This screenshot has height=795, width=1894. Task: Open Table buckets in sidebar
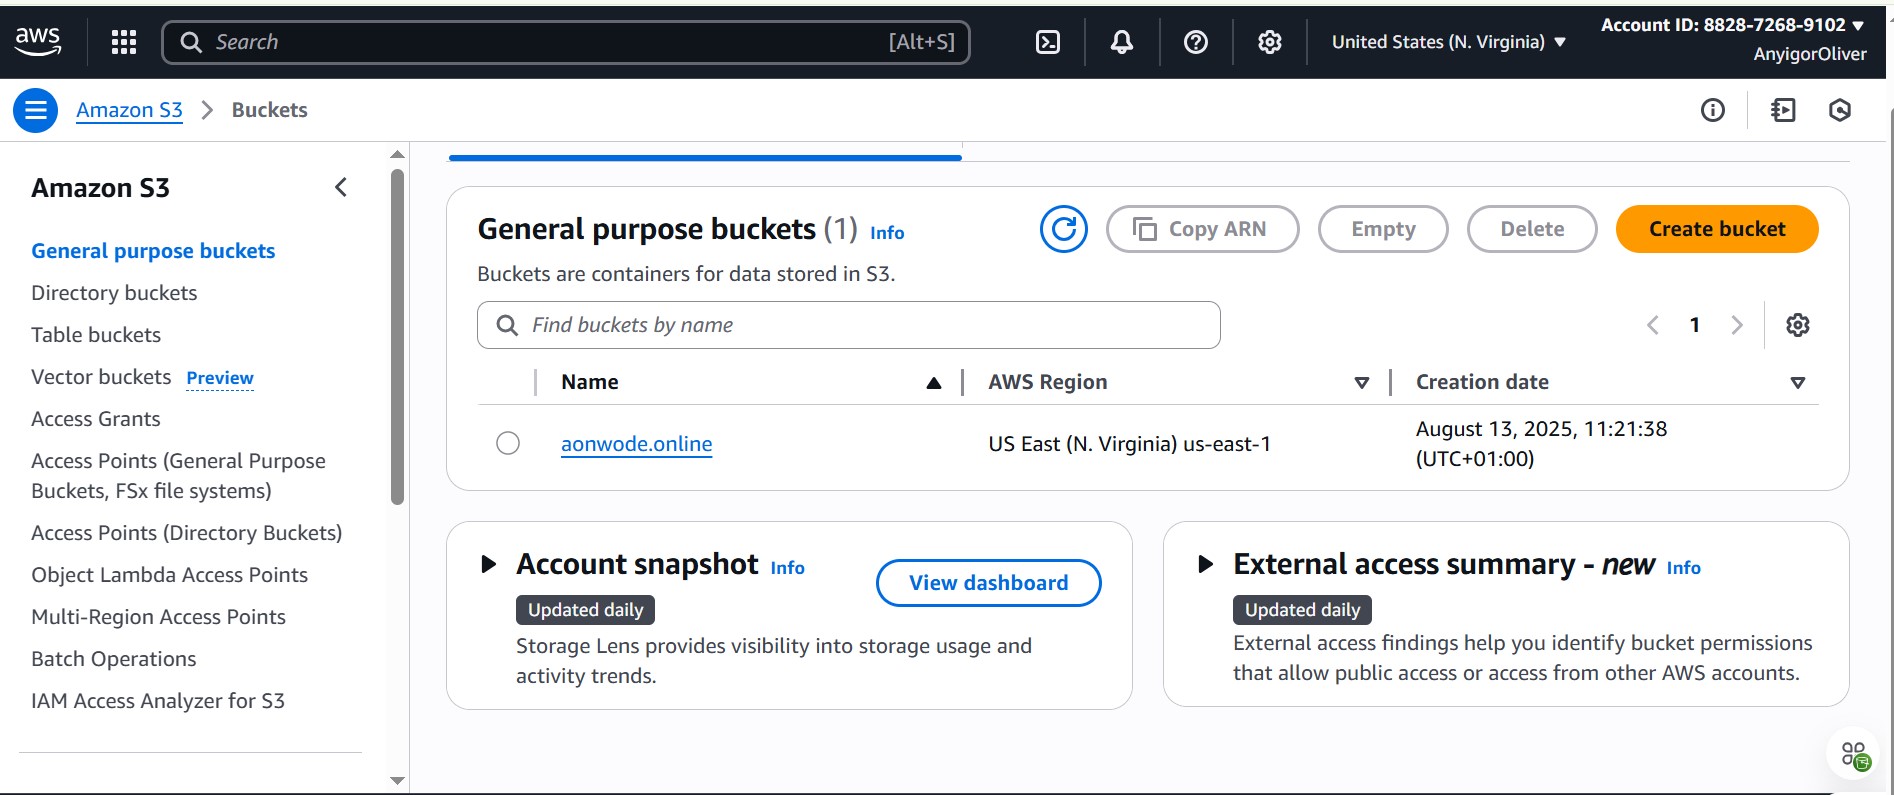96,335
